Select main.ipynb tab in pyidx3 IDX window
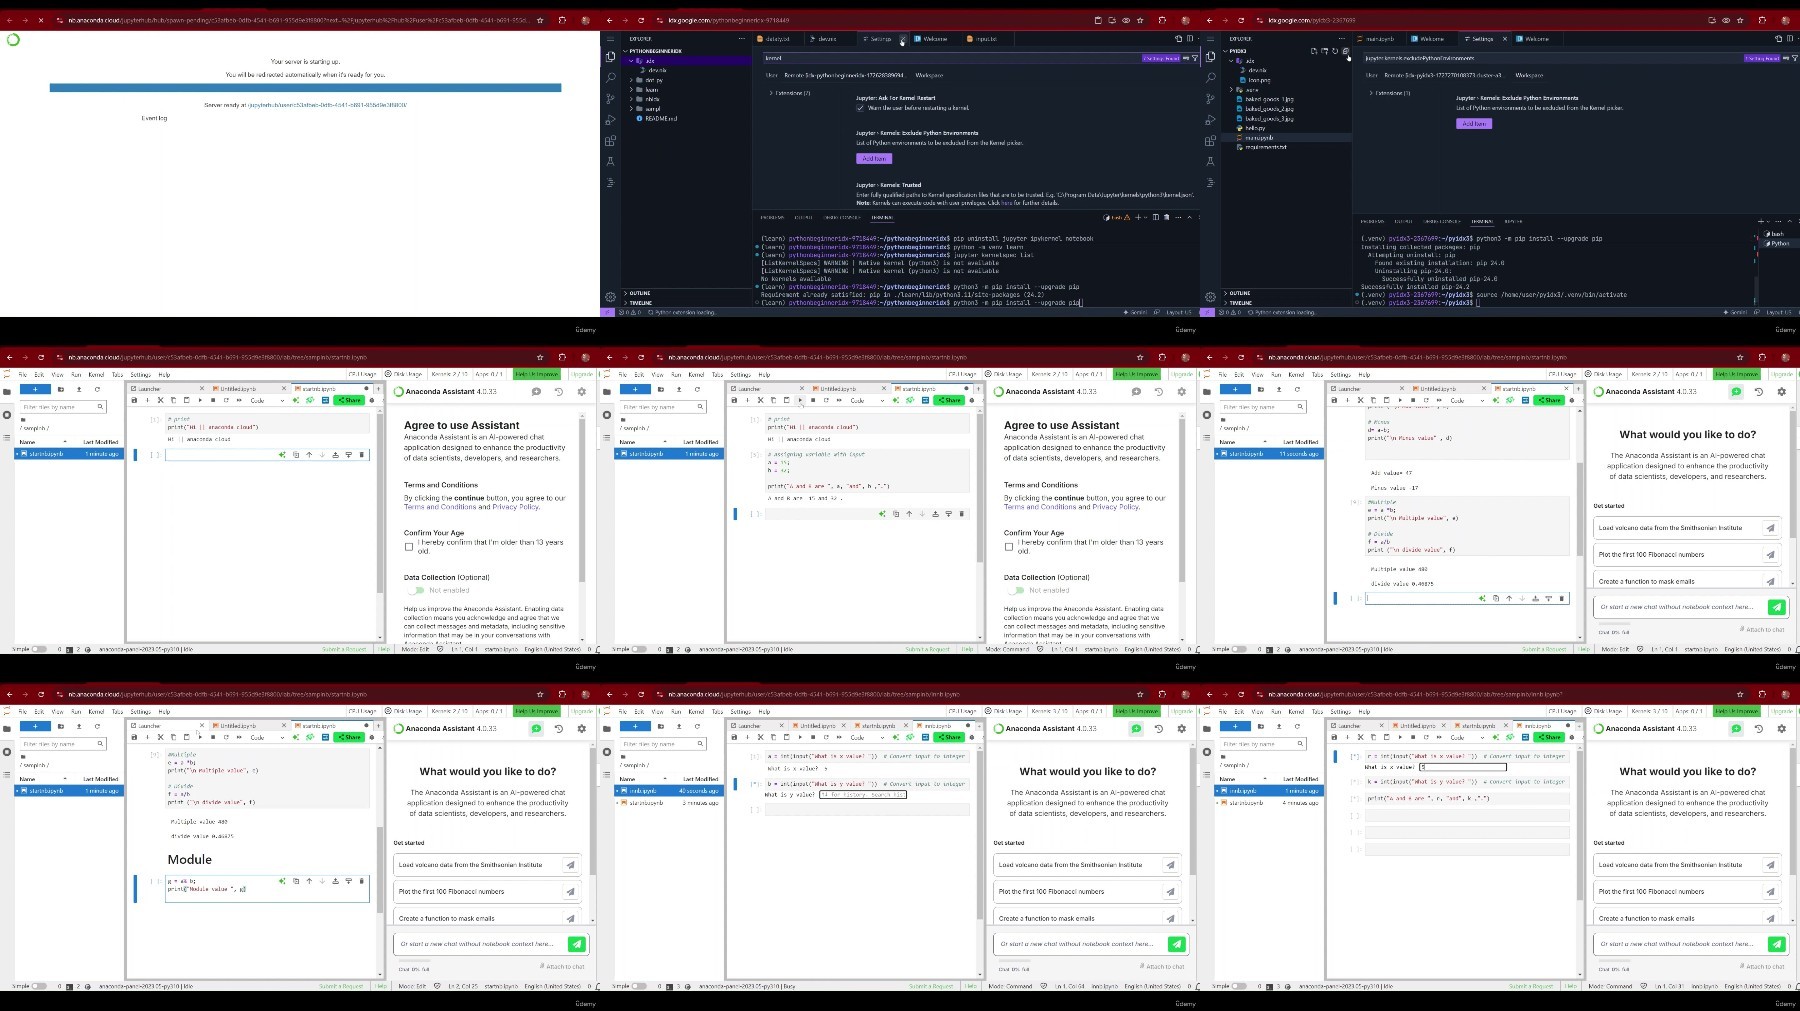The height and width of the screenshot is (1011, 1800). click(1380, 39)
